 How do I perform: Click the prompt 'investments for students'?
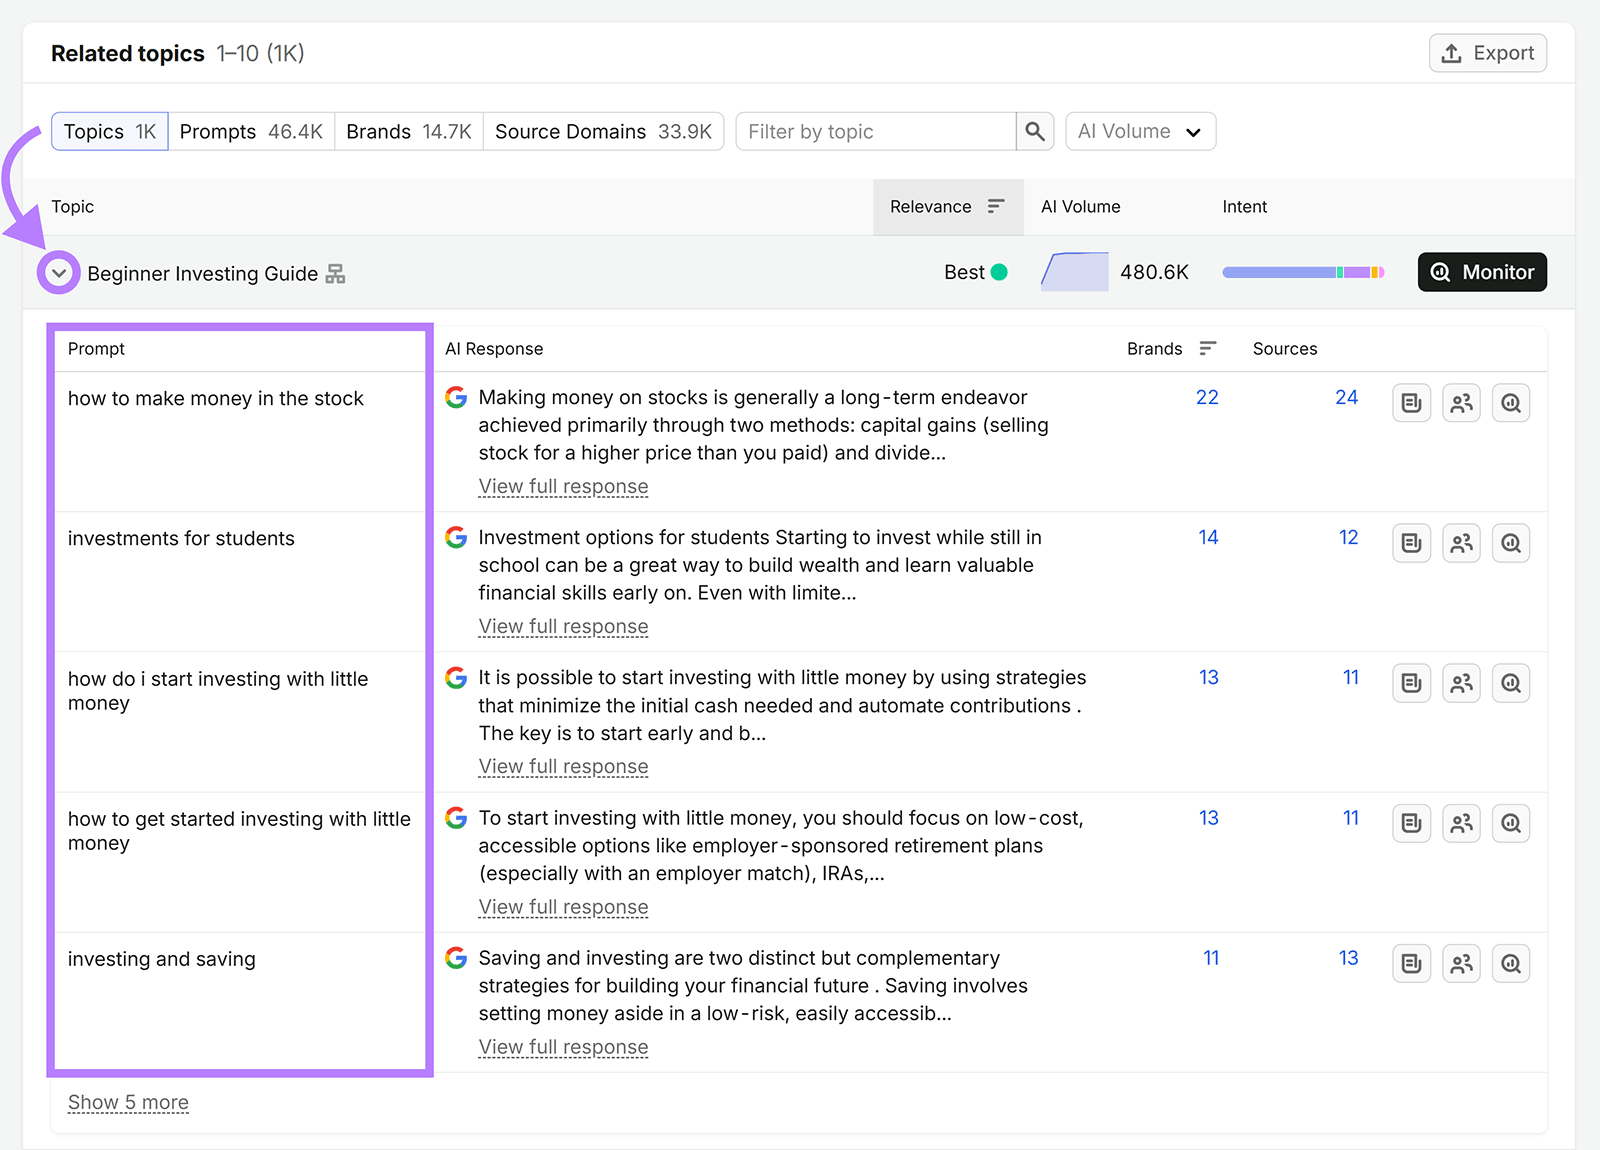point(181,538)
